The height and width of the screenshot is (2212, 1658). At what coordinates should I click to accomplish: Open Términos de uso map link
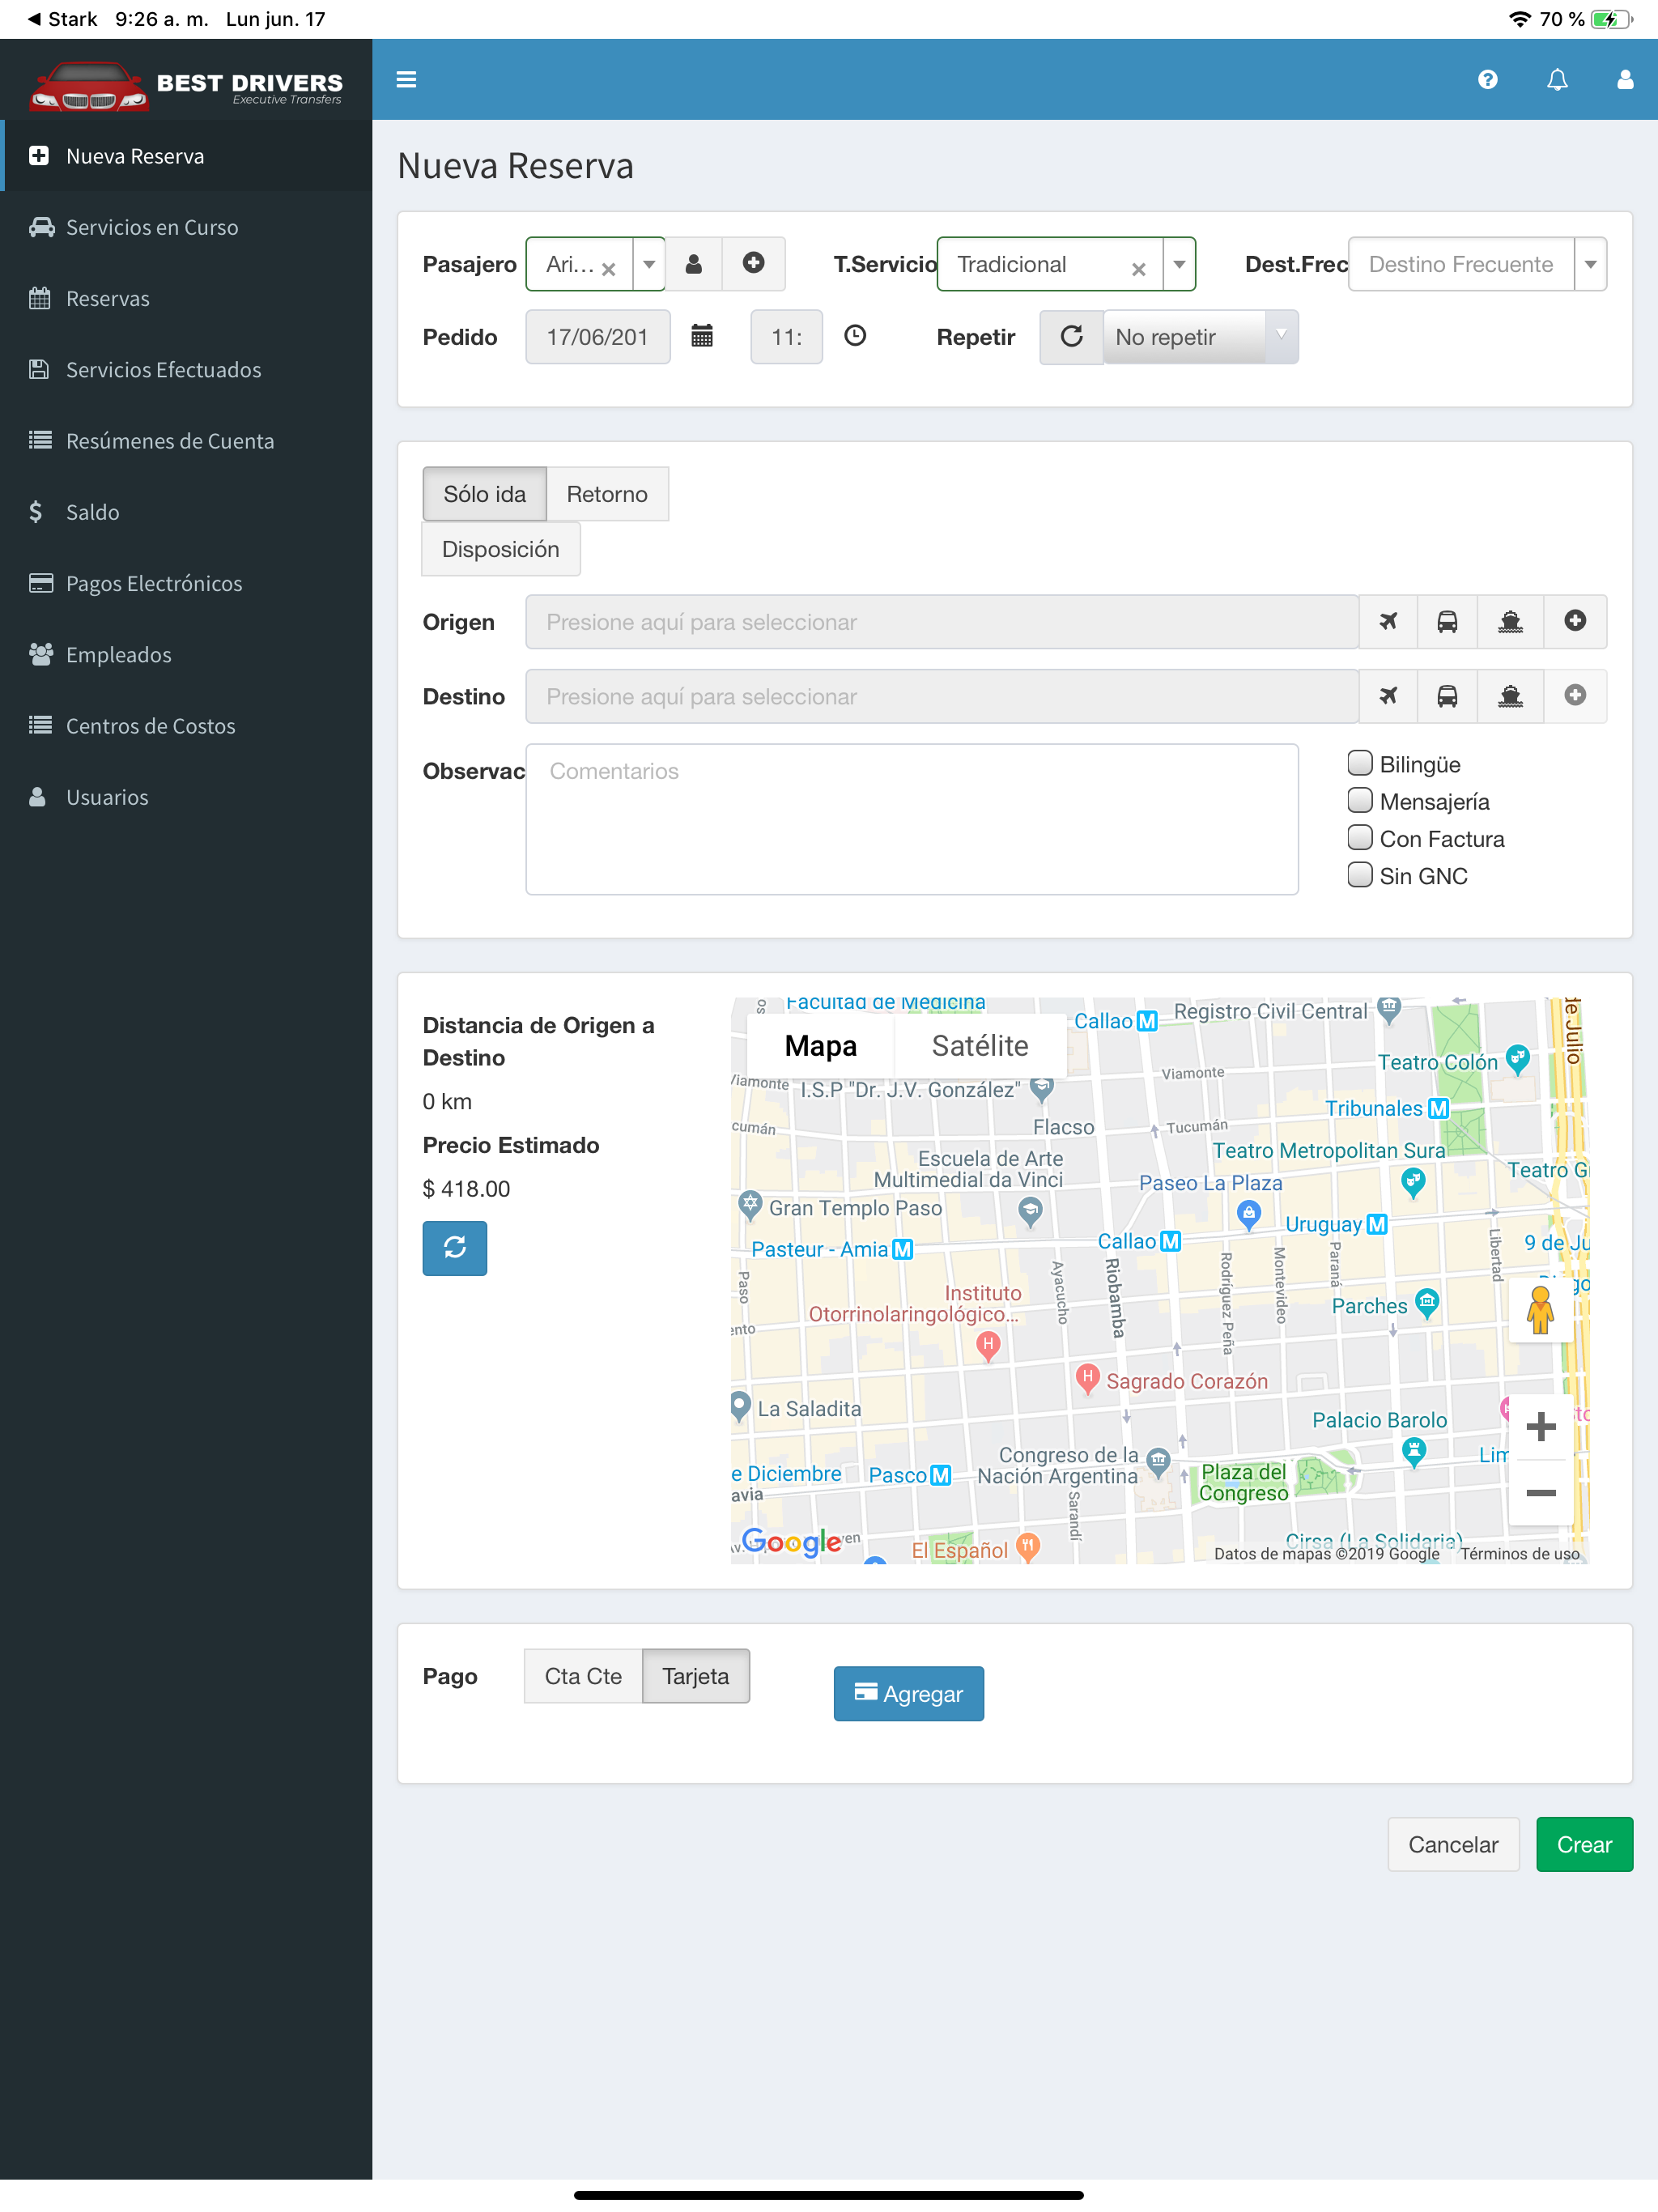tap(1520, 1553)
